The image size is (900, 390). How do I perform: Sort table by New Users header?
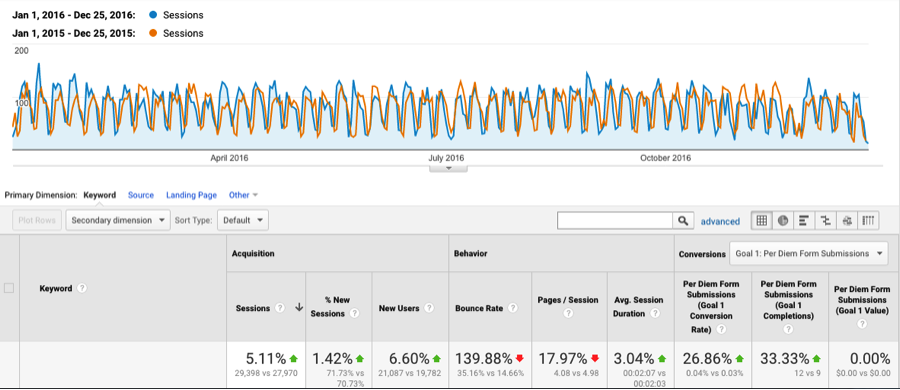point(399,308)
